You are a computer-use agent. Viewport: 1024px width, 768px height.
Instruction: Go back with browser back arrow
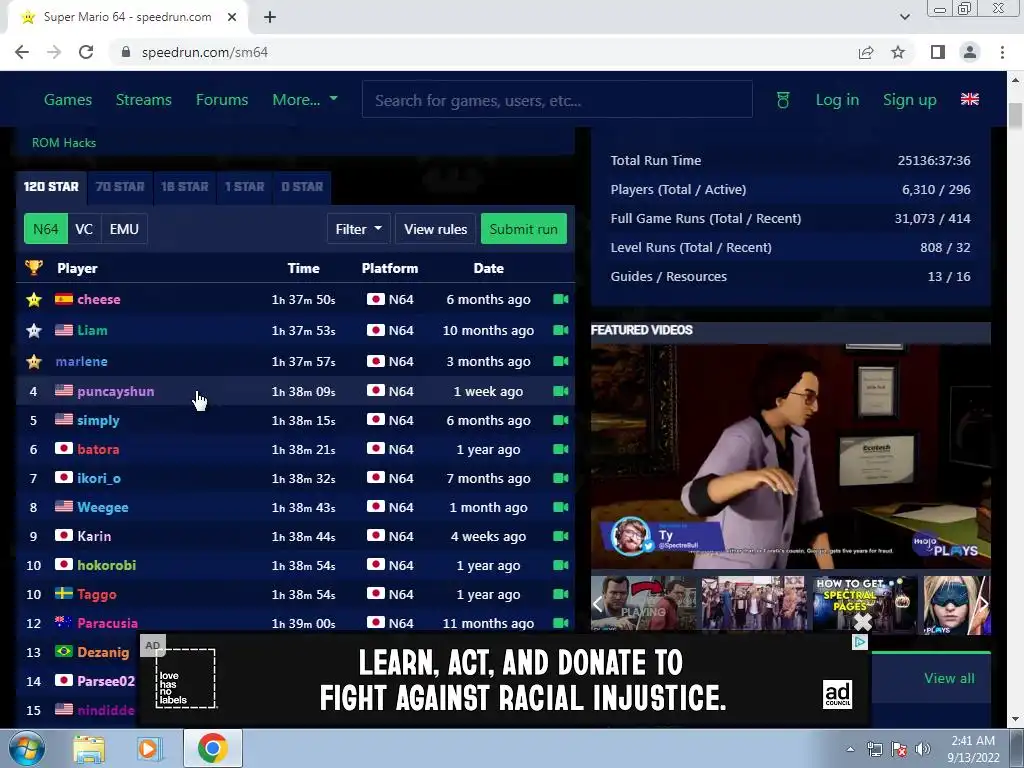pos(22,52)
